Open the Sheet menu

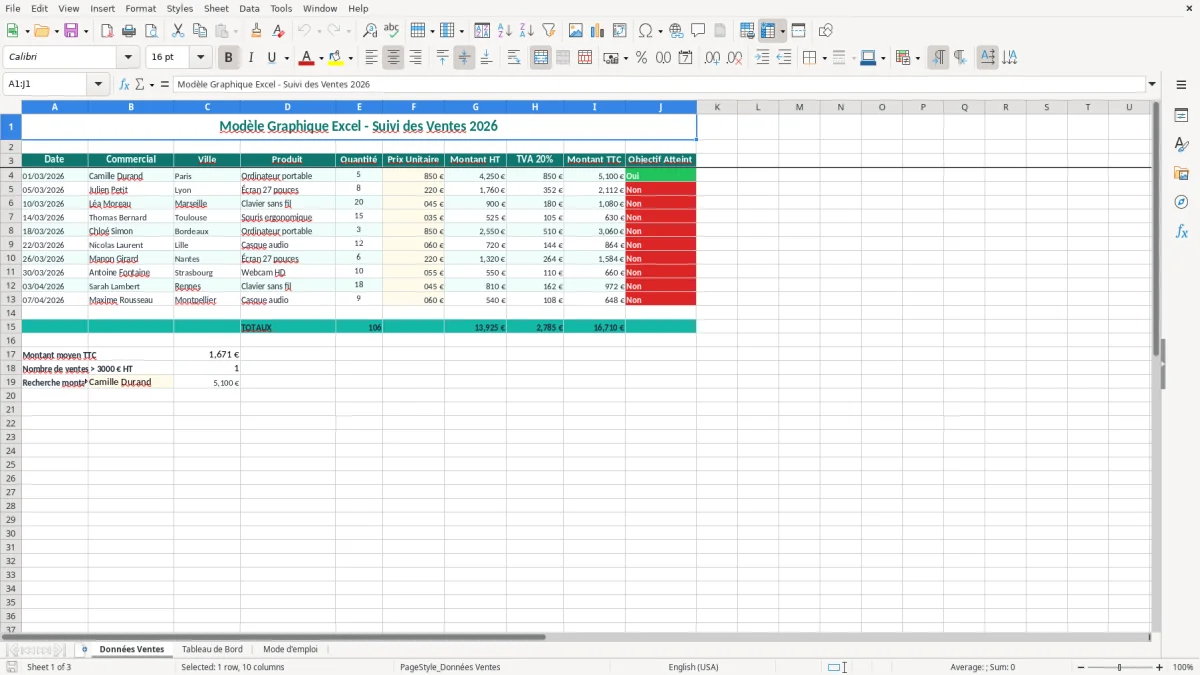pyautogui.click(x=216, y=8)
